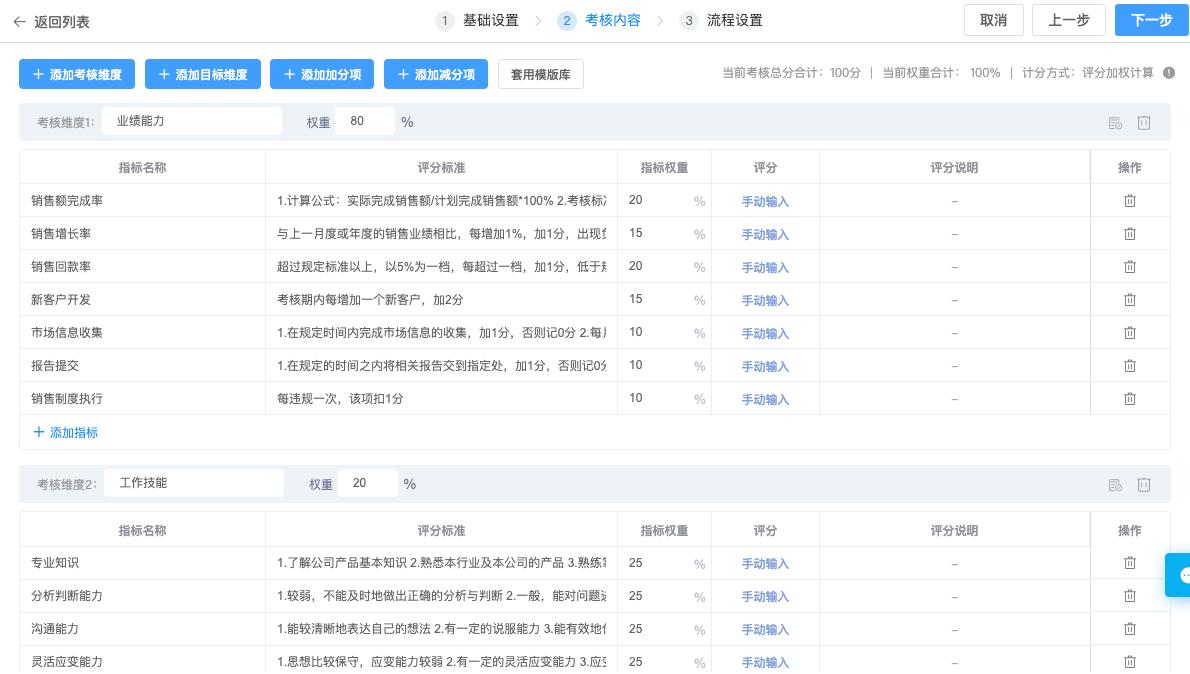Click 手动输入 for 灵活应变能力
Viewport: 1190px width, 674px height.
[x=765, y=663]
